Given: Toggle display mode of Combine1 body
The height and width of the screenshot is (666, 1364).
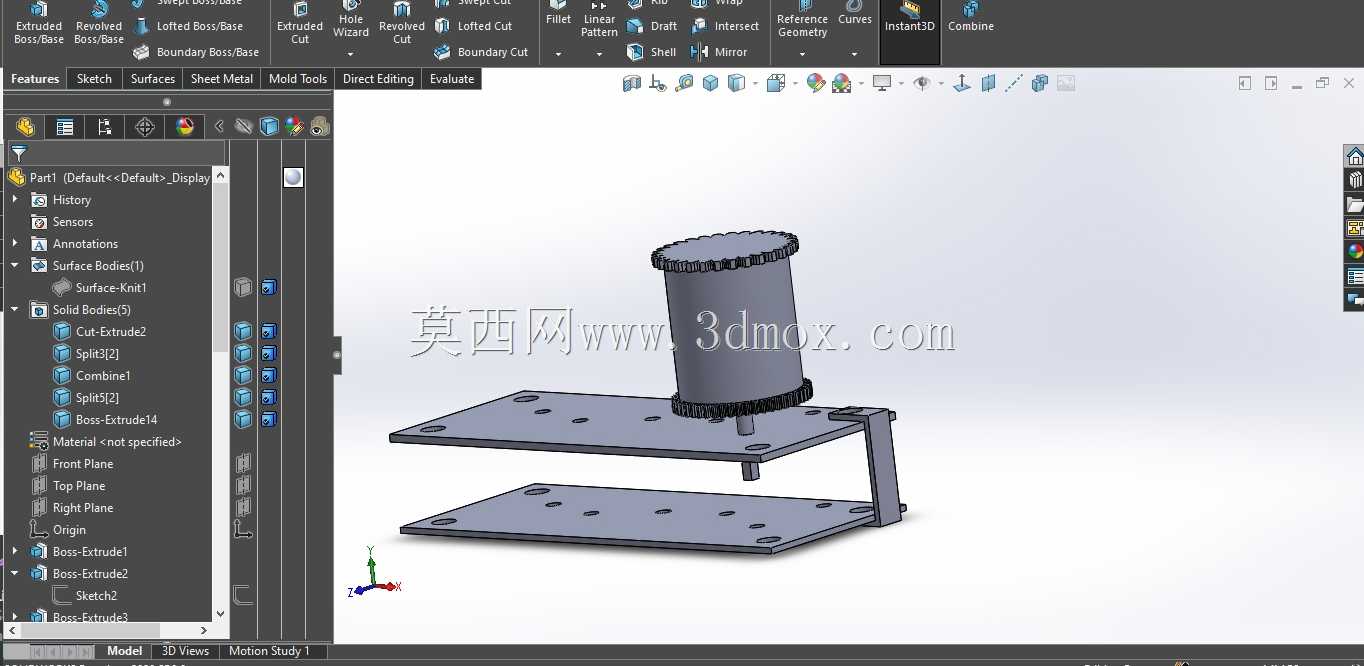Looking at the screenshot, I should coord(269,376).
